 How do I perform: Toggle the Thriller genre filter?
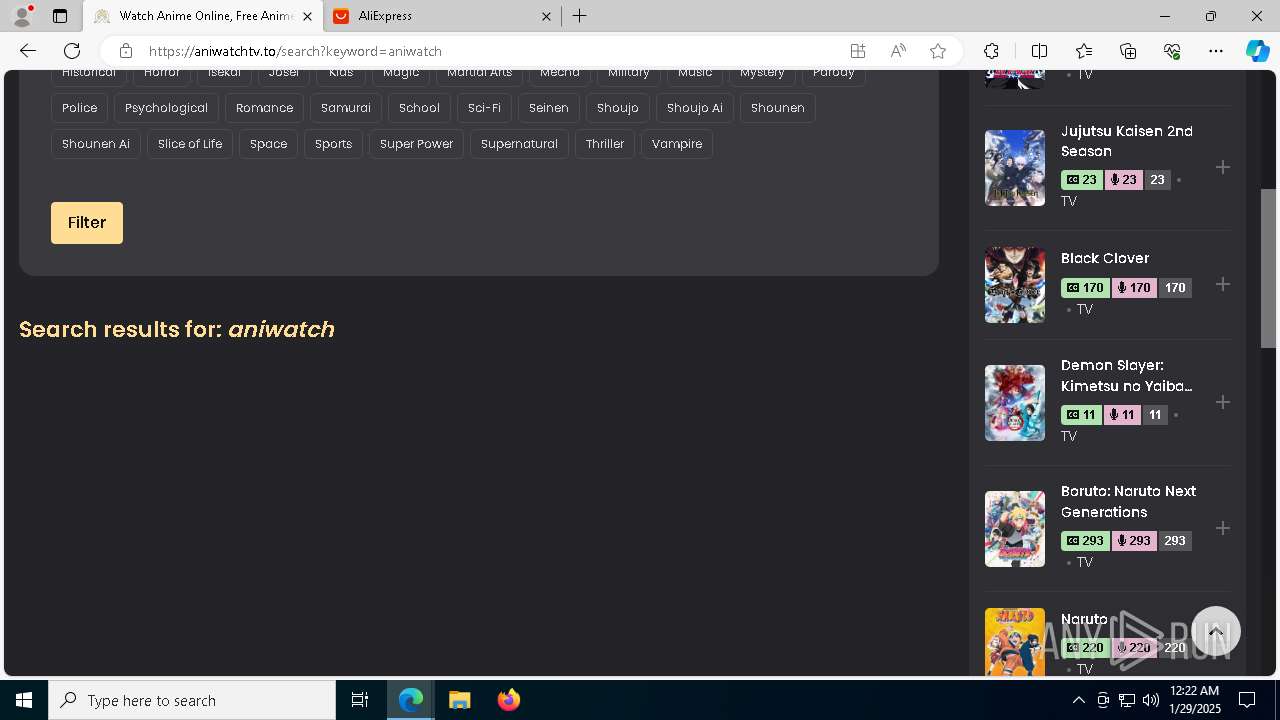point(605,144)
